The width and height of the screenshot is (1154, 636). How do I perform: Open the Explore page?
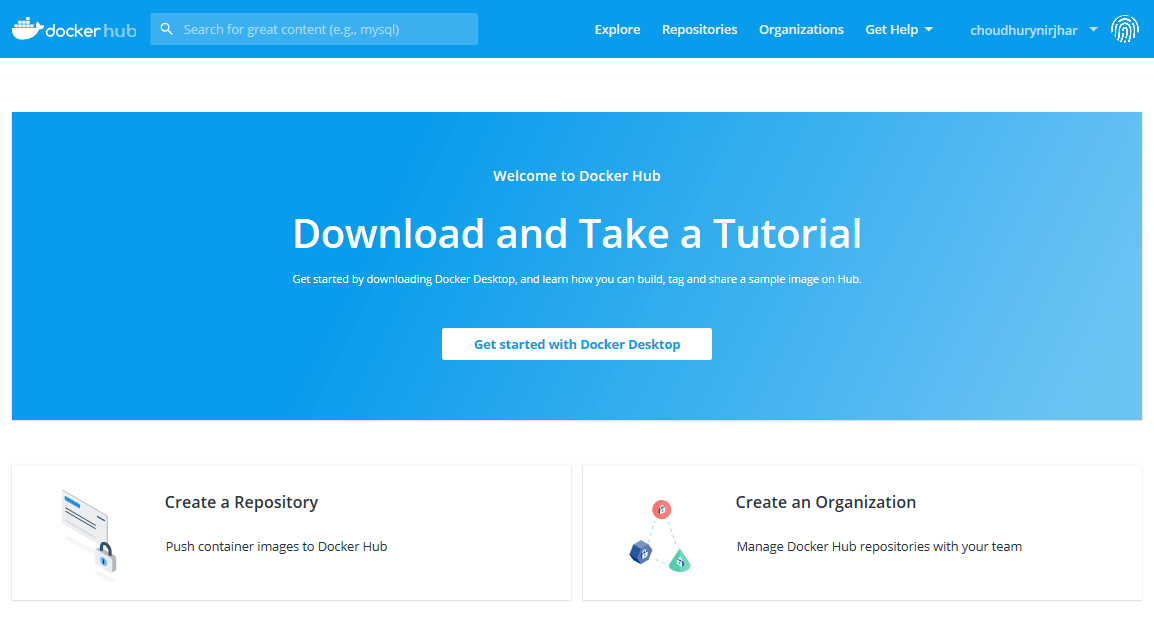click(617, 29)
